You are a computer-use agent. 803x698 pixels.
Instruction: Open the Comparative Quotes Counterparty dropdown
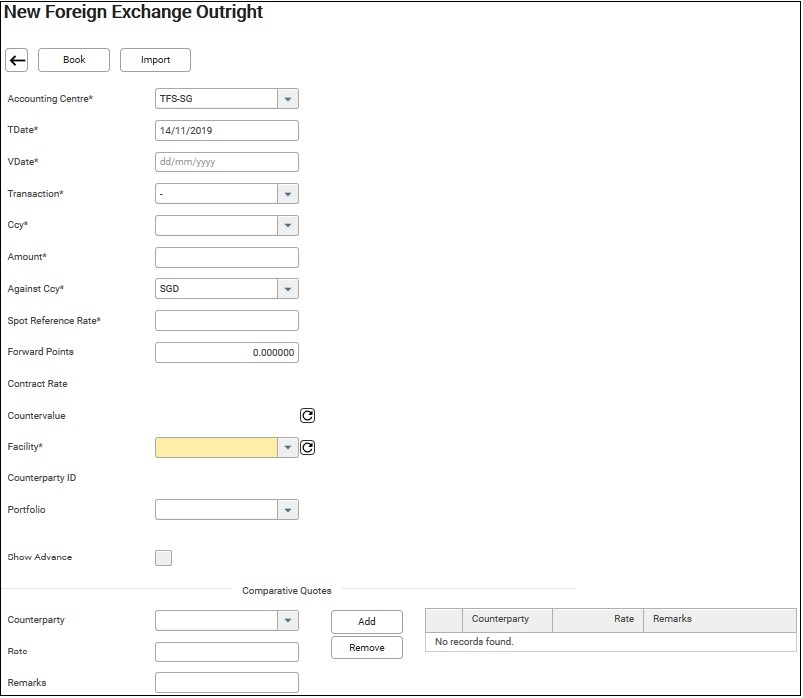pos(288,621)
